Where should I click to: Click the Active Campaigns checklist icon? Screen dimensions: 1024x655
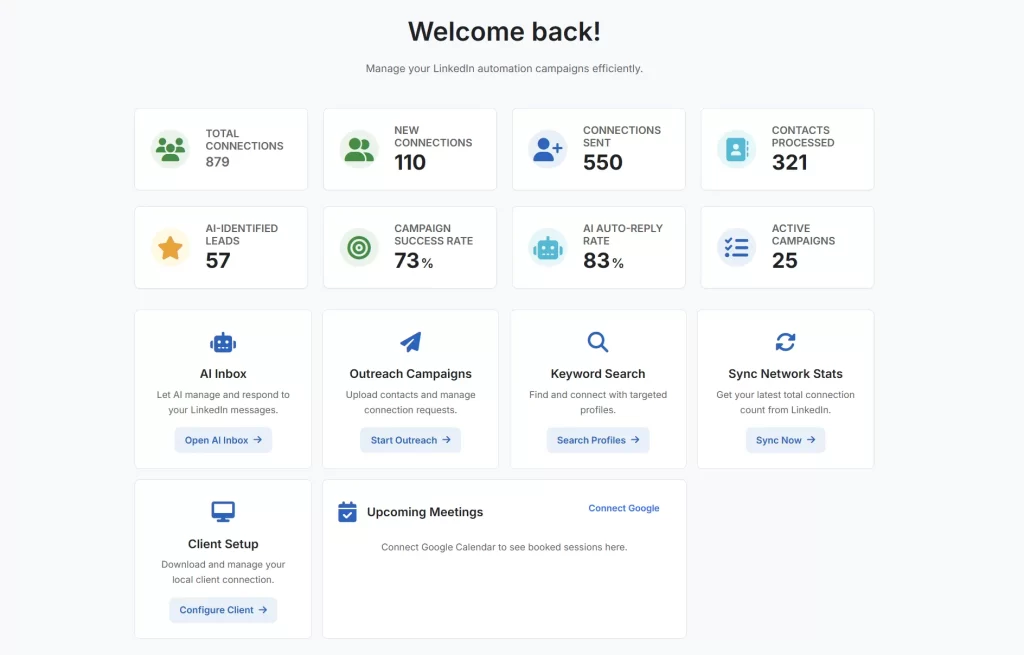click(736, 247)
